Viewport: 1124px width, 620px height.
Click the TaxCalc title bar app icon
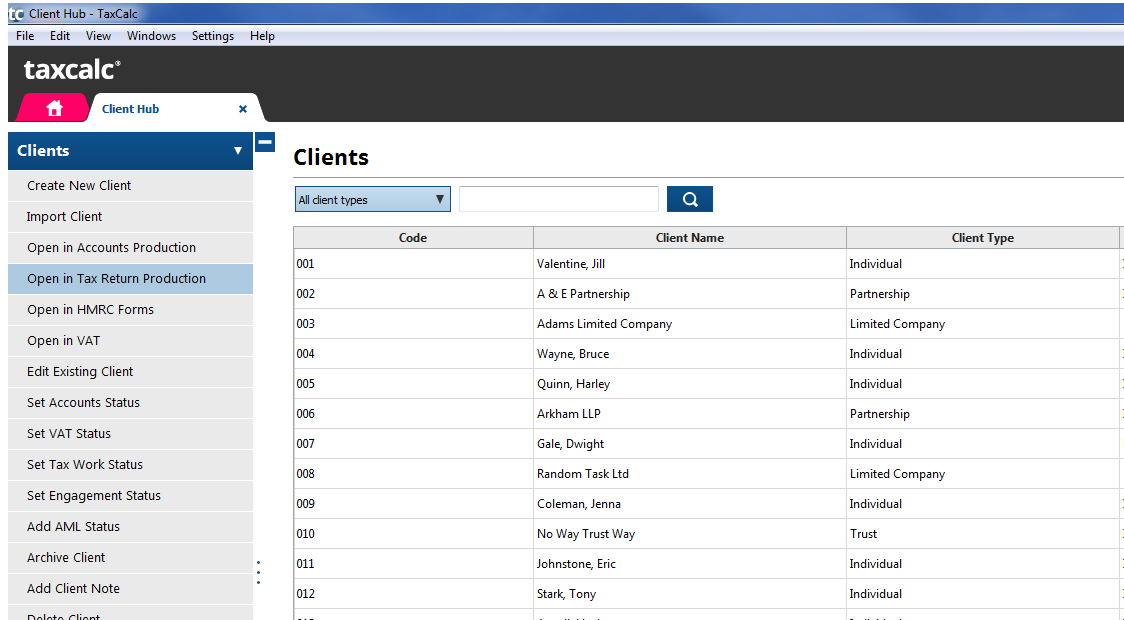pyautogui.click(x=16, y=14)
